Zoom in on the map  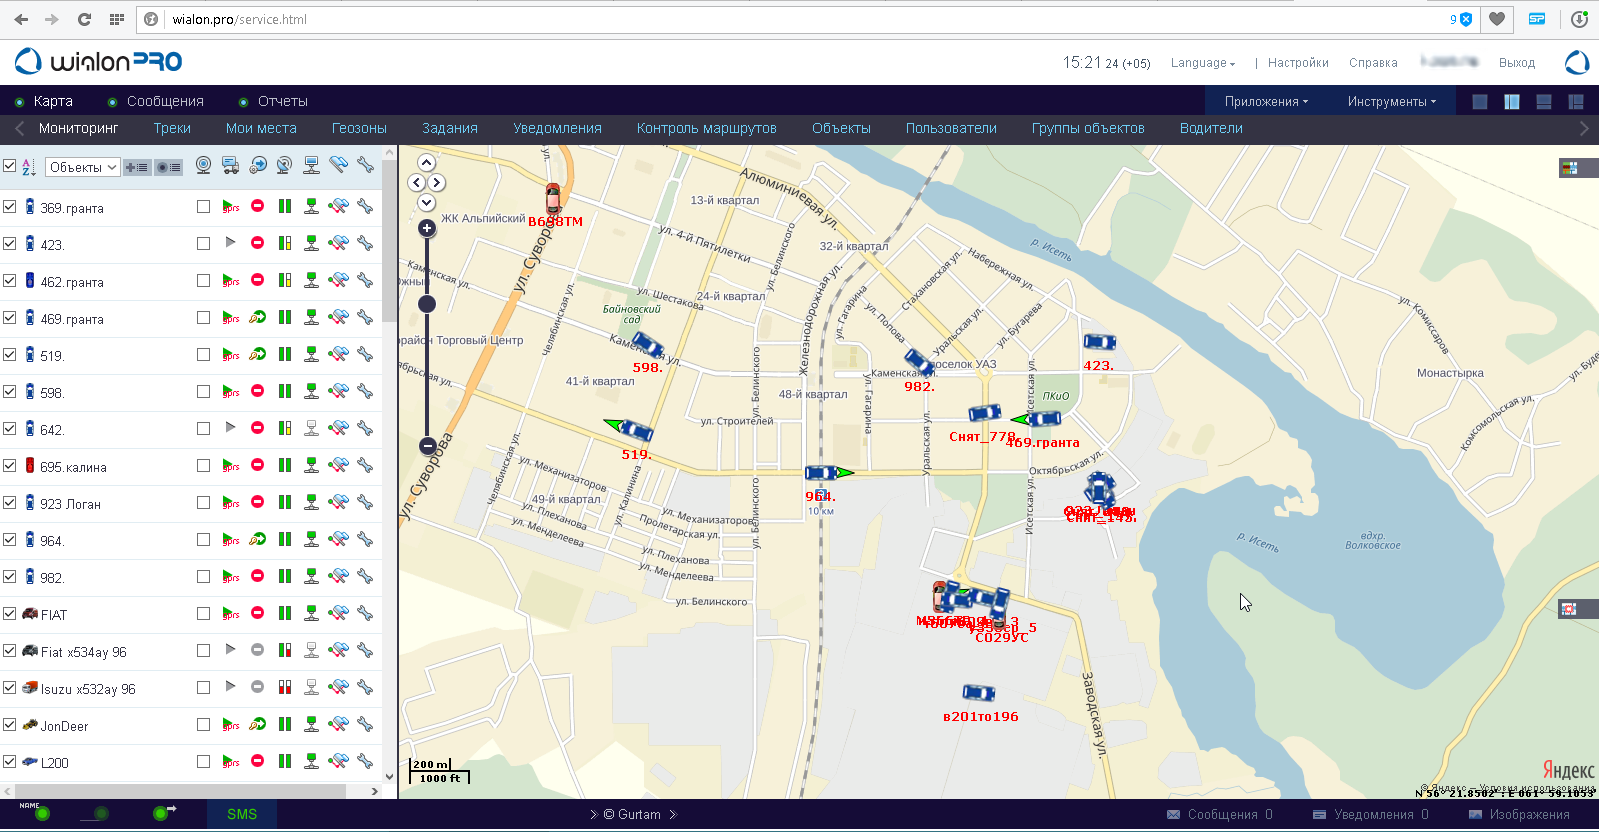point(427,229)
